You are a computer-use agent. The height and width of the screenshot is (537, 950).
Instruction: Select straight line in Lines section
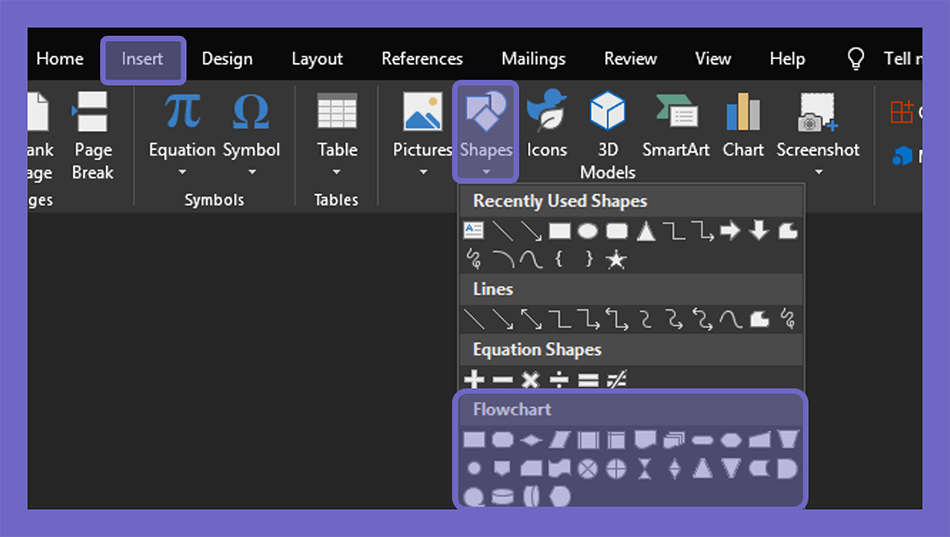[474, 319]
